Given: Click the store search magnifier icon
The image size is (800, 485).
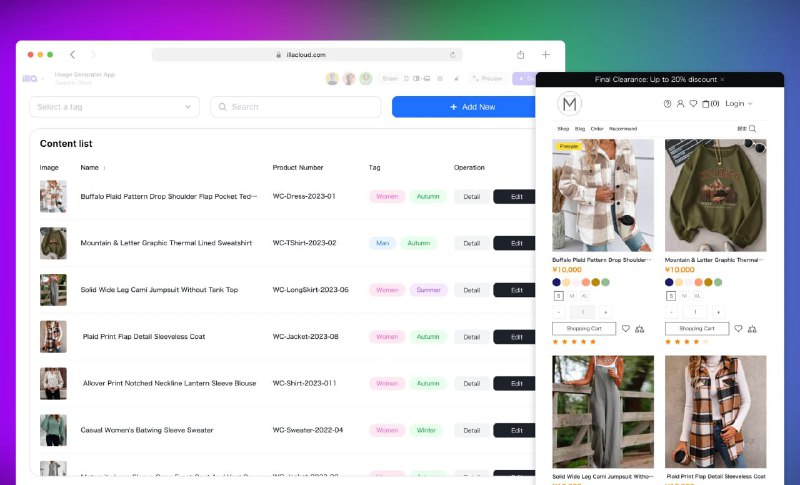Looking at the screenshot, I should coord(753,129).
